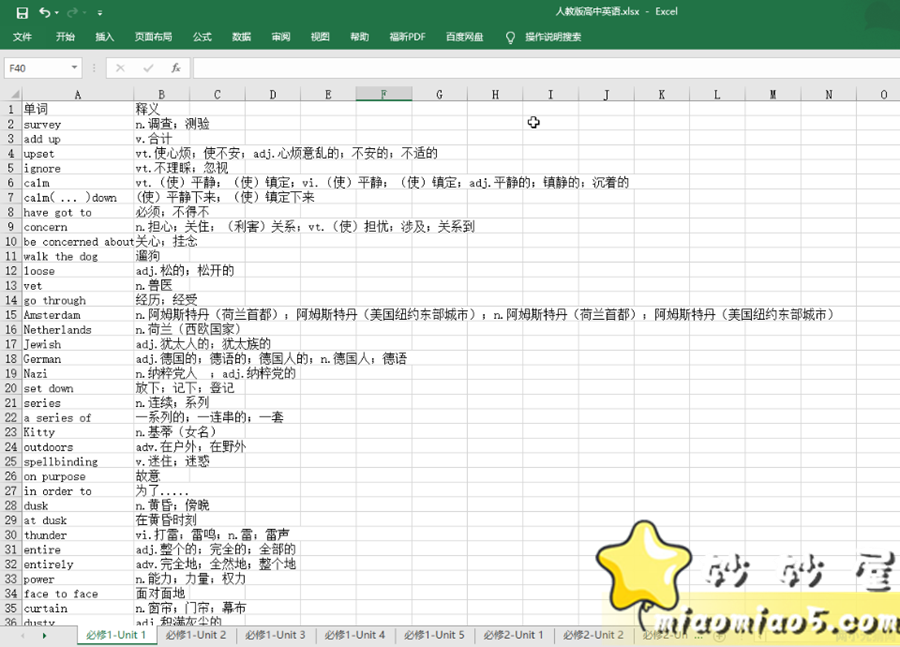Viewport: 900px width, 647px height.
Task: Cancel input using formula bar X icon
Action: point(119,66)
